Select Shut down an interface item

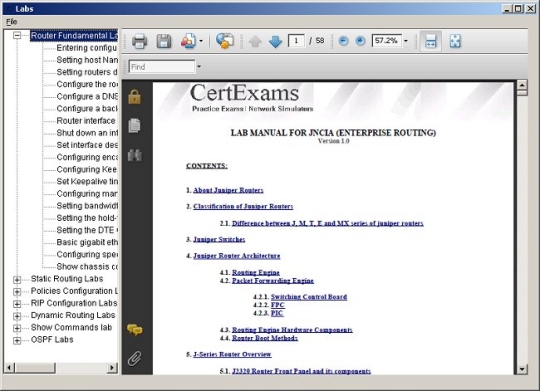[x=87, y=133]
